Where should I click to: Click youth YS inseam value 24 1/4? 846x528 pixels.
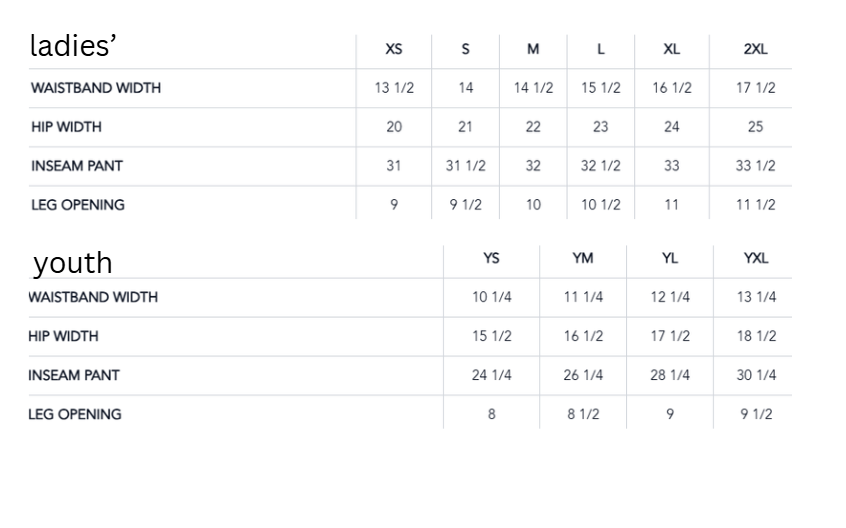(x=492, y=375)
